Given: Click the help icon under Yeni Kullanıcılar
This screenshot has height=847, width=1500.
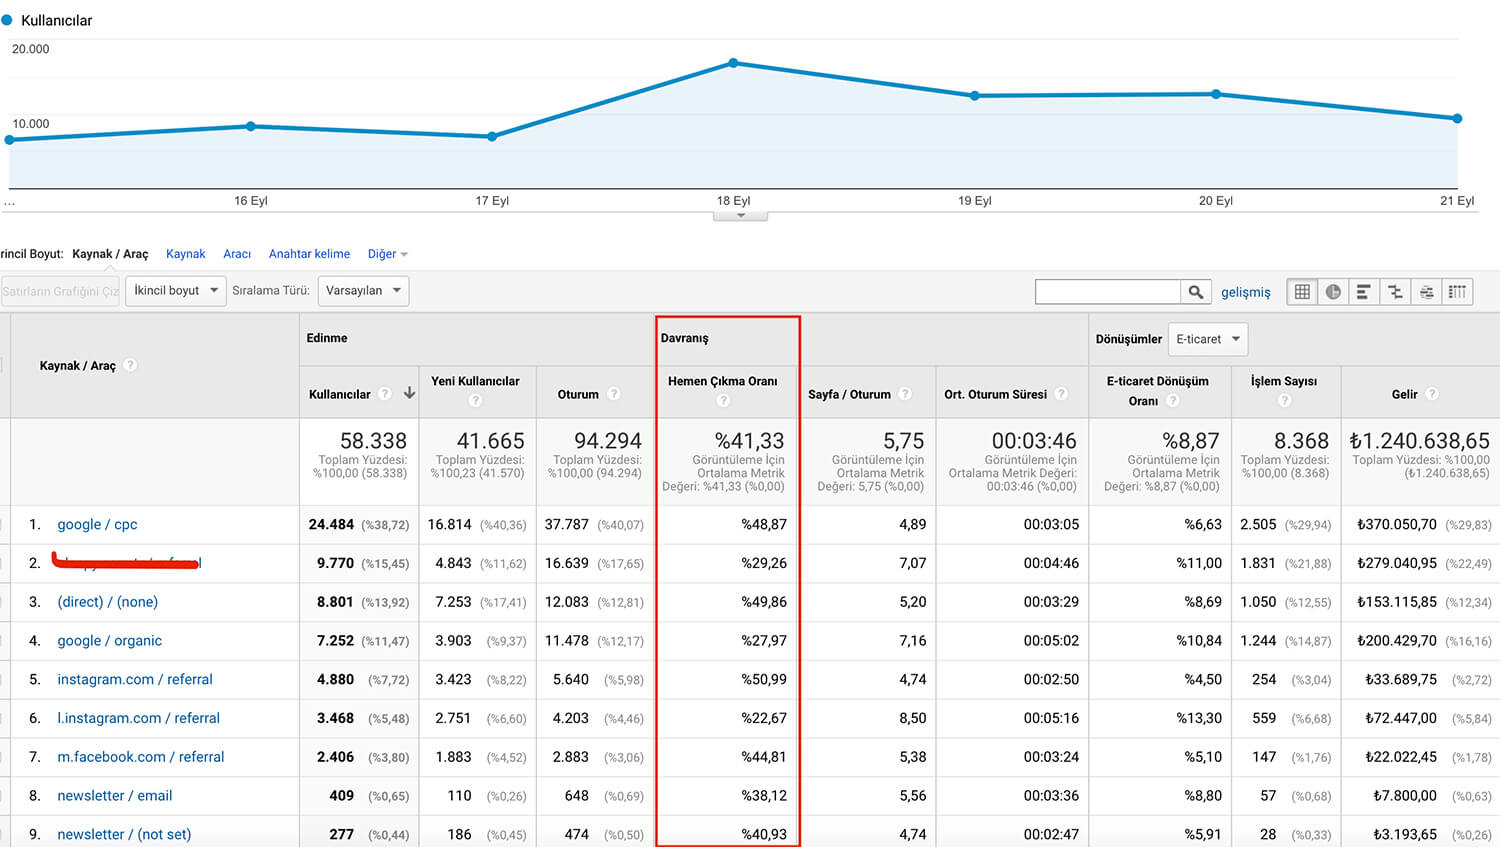Looking at the screenshot, I should [x=475, y=400].
